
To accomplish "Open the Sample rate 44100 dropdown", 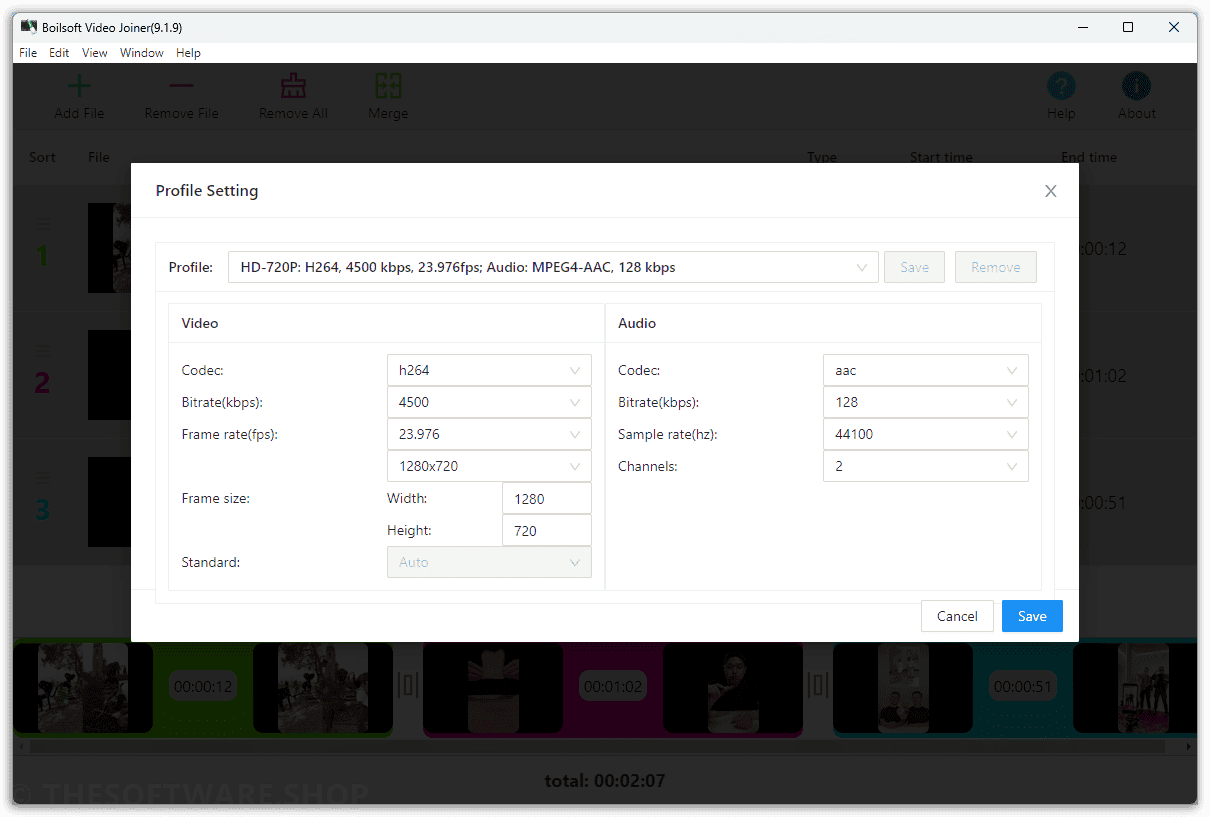I will pos(926,434).
